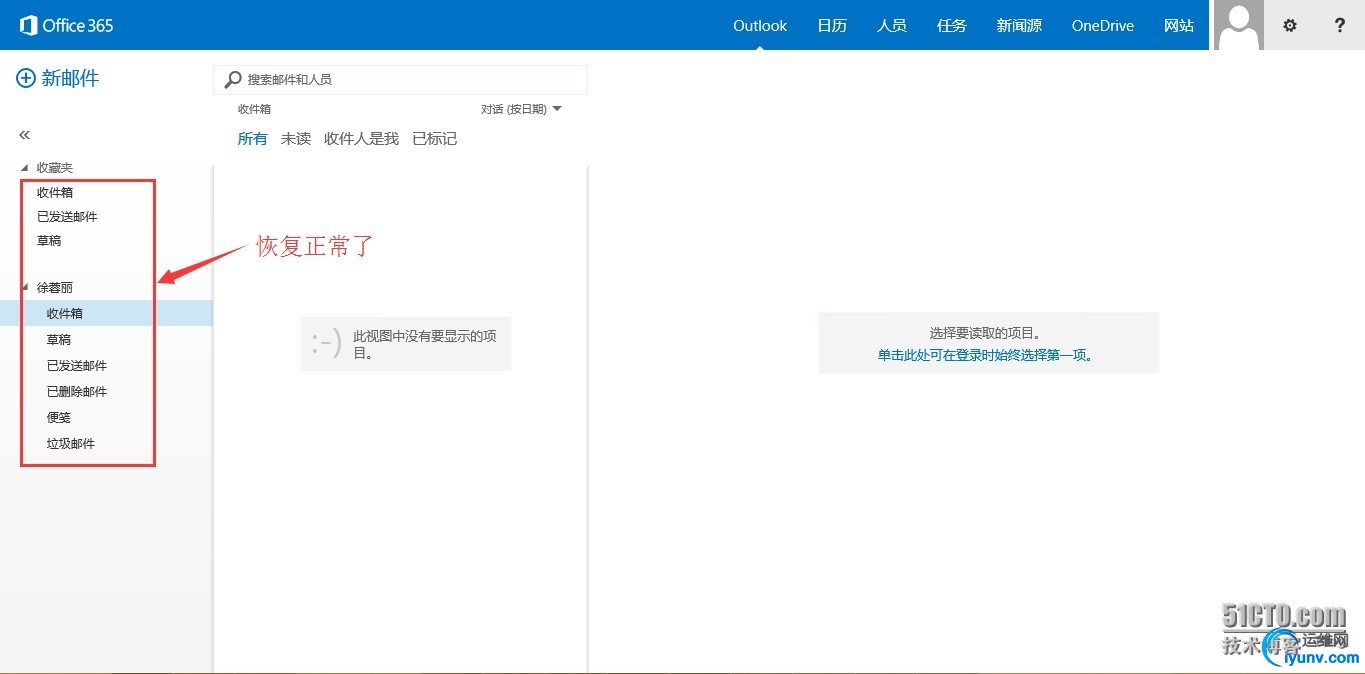This screenshot has height=674, width=1365.
Task: Collapse the folder pane with the double chevron
Action: (x=25, y=135)
